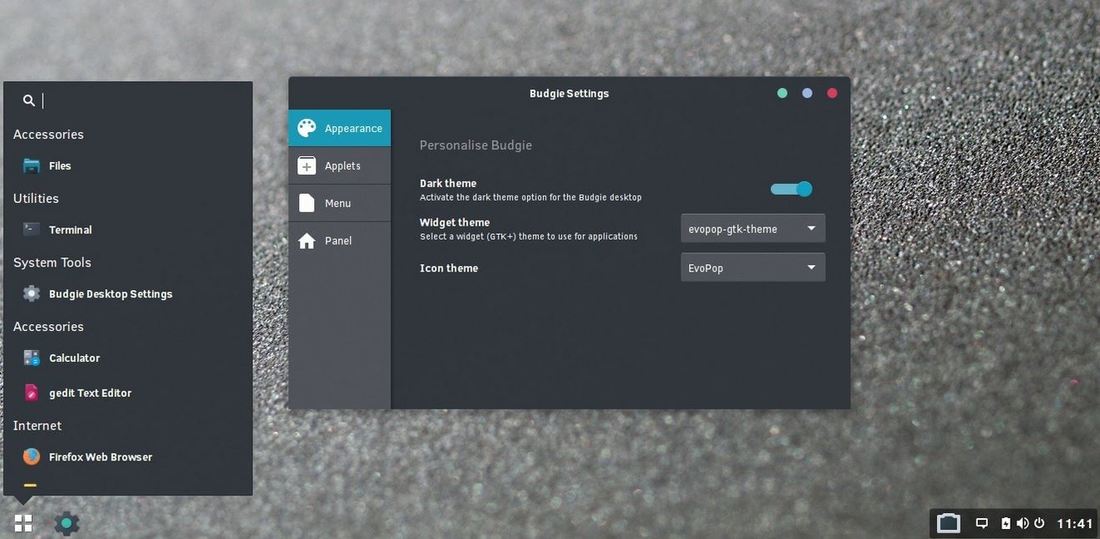Viewport: 1100px width, 539px height.
Task: Click the first Accessories heading above Files
Action: click(x=48, y=134)
